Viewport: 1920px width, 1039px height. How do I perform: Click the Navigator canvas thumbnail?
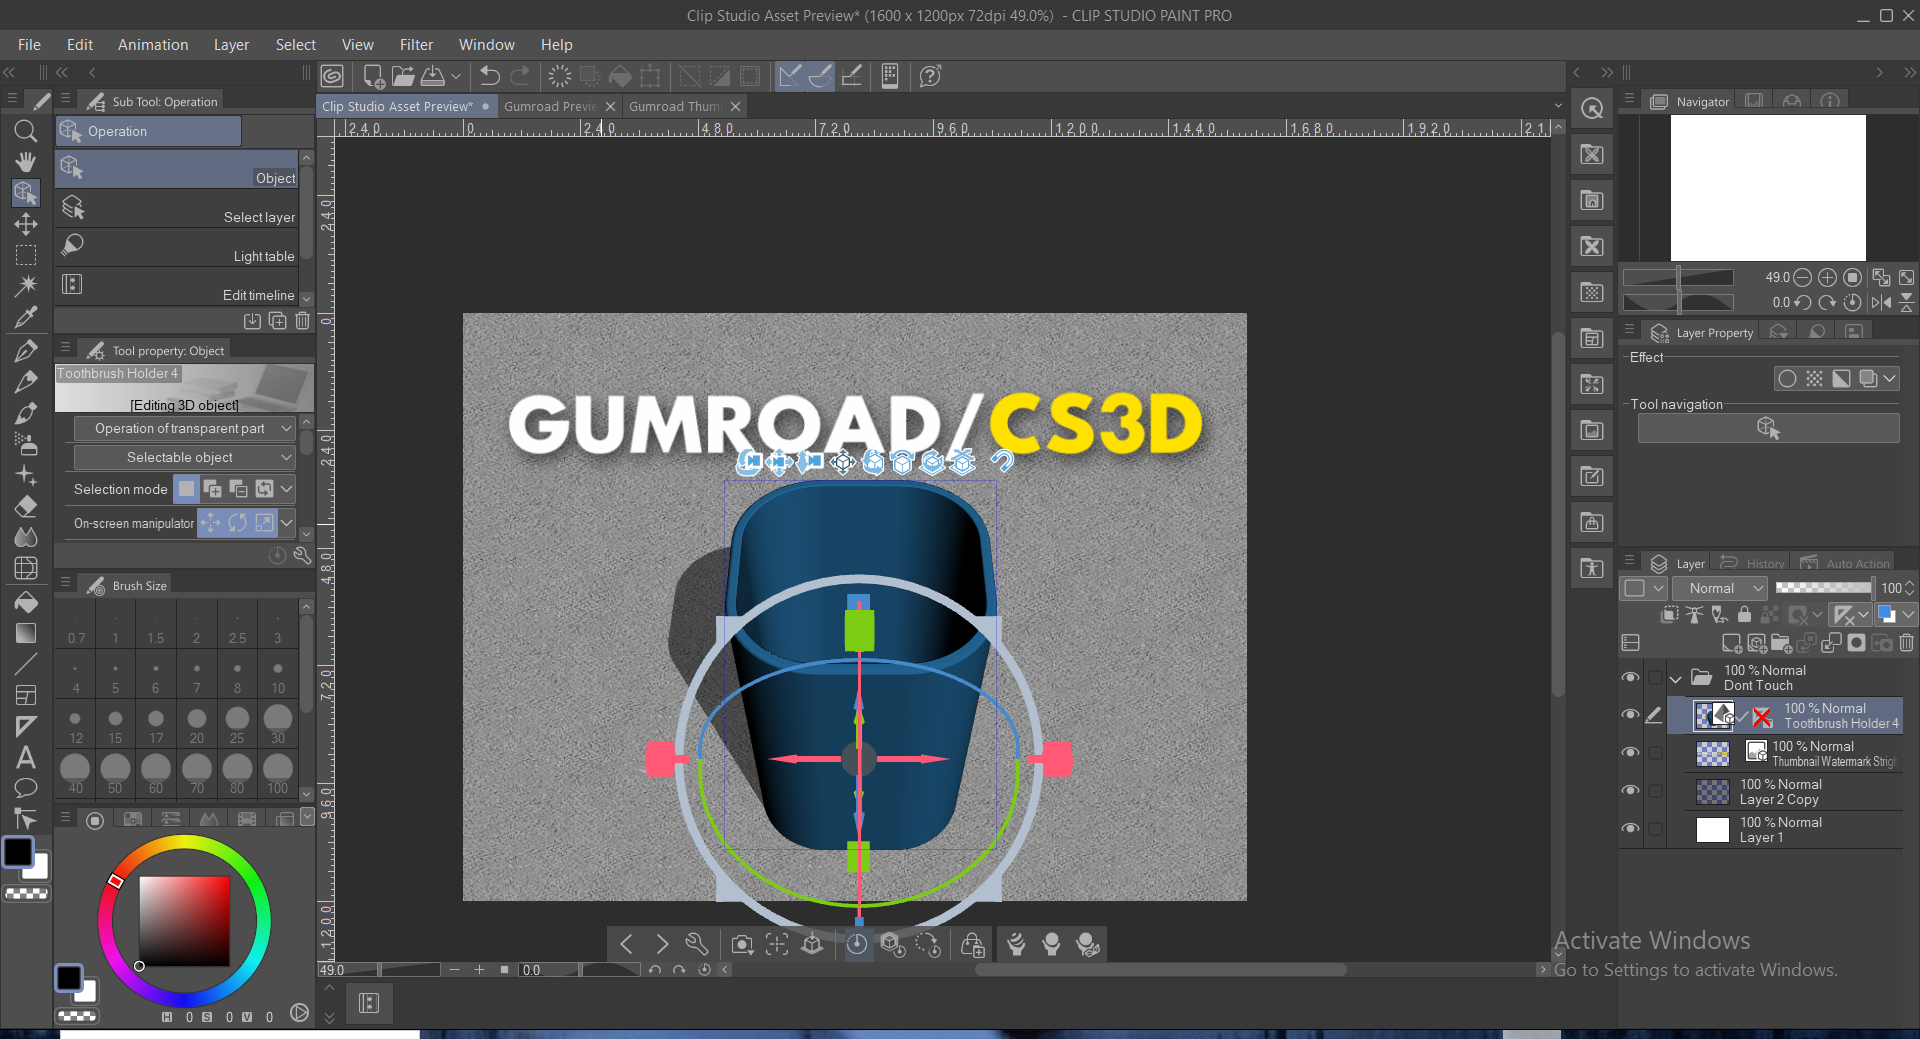click(1768, 188)
